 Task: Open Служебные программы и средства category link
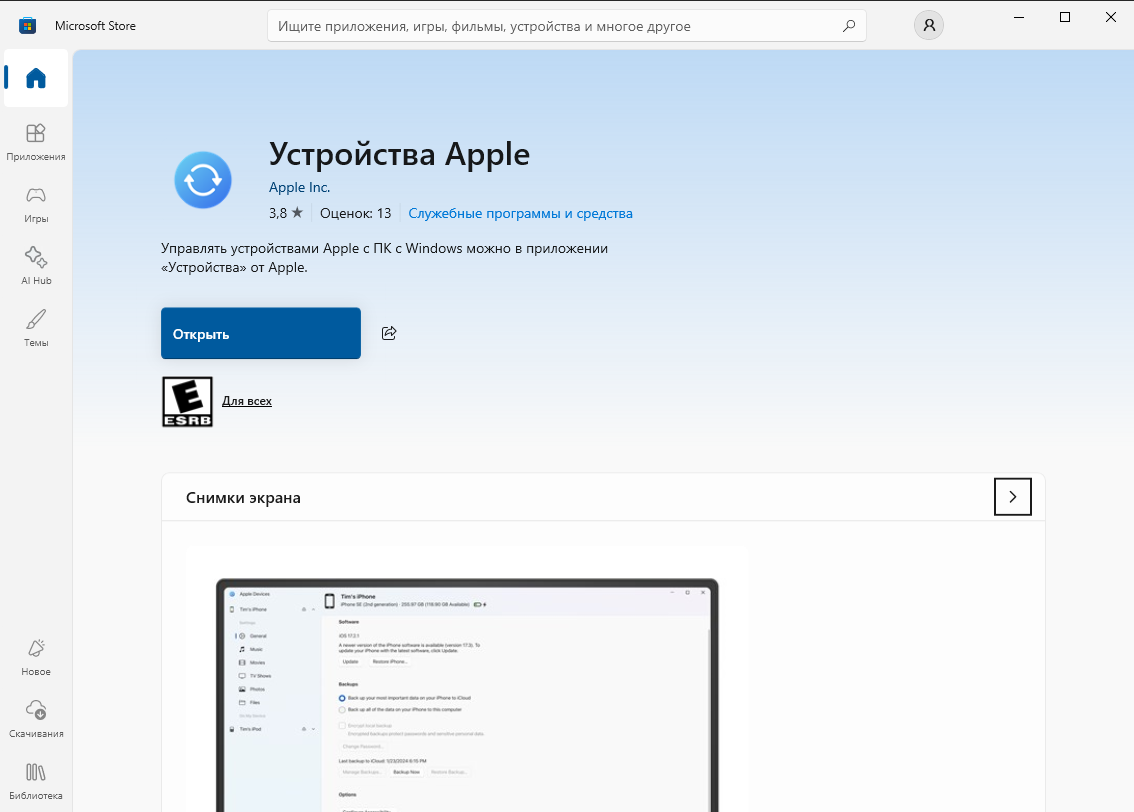pos(521,213)
